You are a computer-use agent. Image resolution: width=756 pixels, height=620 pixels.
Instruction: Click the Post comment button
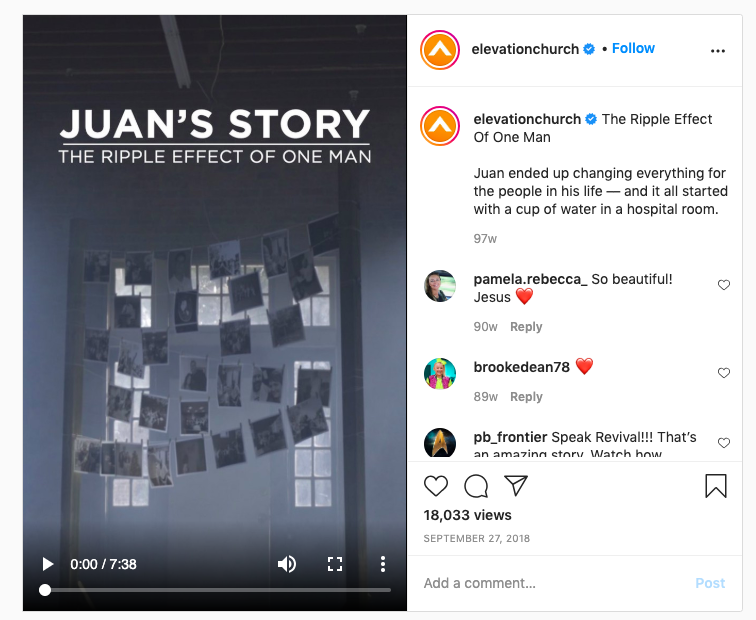710,583
